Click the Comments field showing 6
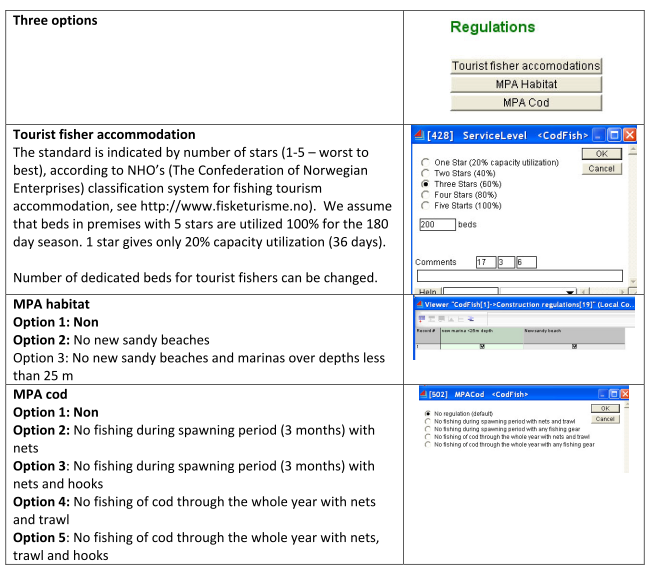657x567 pixels. pos(526,262)
